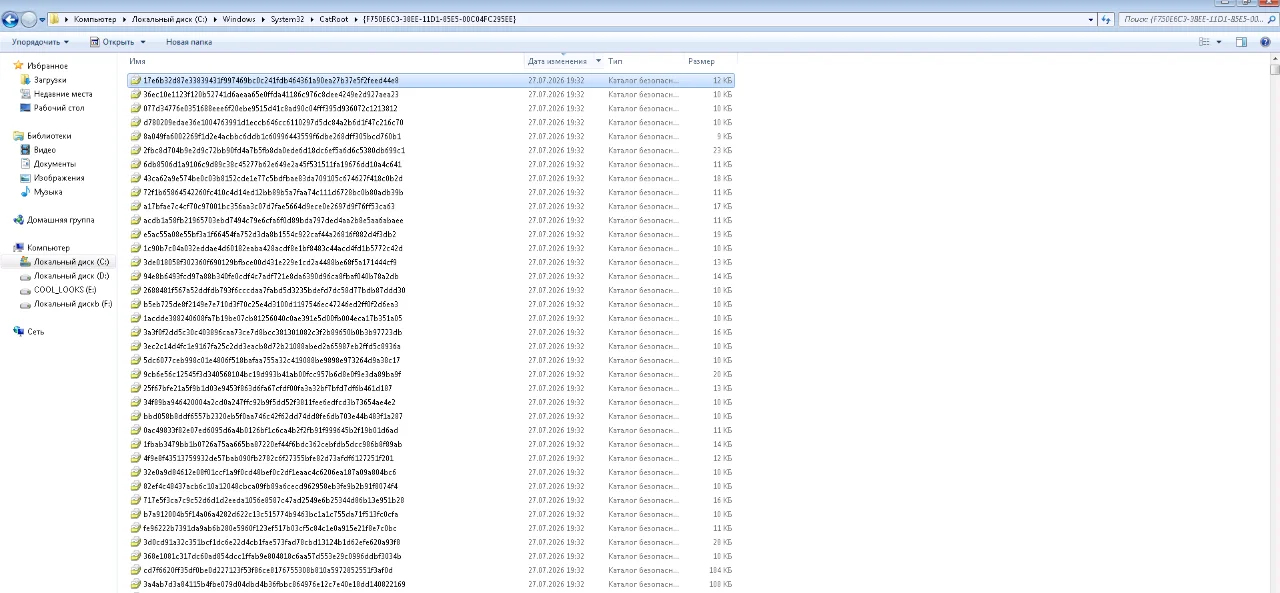Click the Открыть toolbar button
The width and height of the screenshot is (1280, 593).
(x=112, y=42)
